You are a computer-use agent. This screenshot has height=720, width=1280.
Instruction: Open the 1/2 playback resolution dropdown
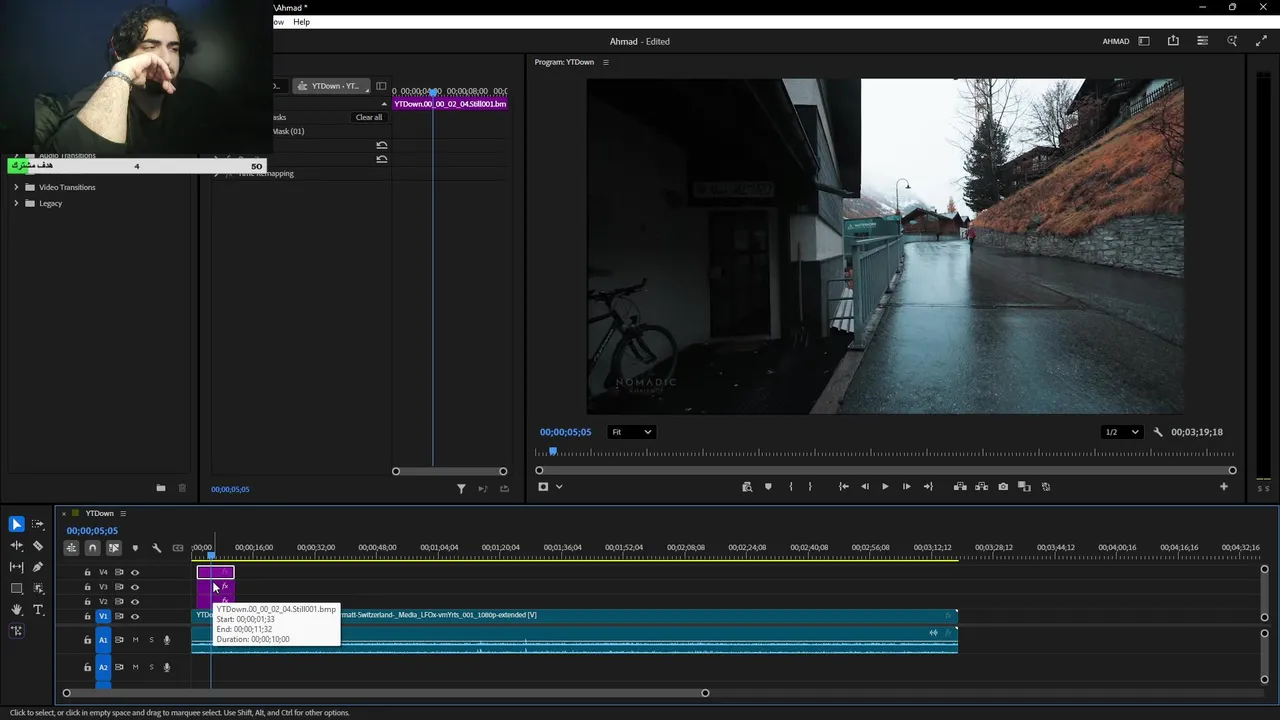coord(1121,432)
